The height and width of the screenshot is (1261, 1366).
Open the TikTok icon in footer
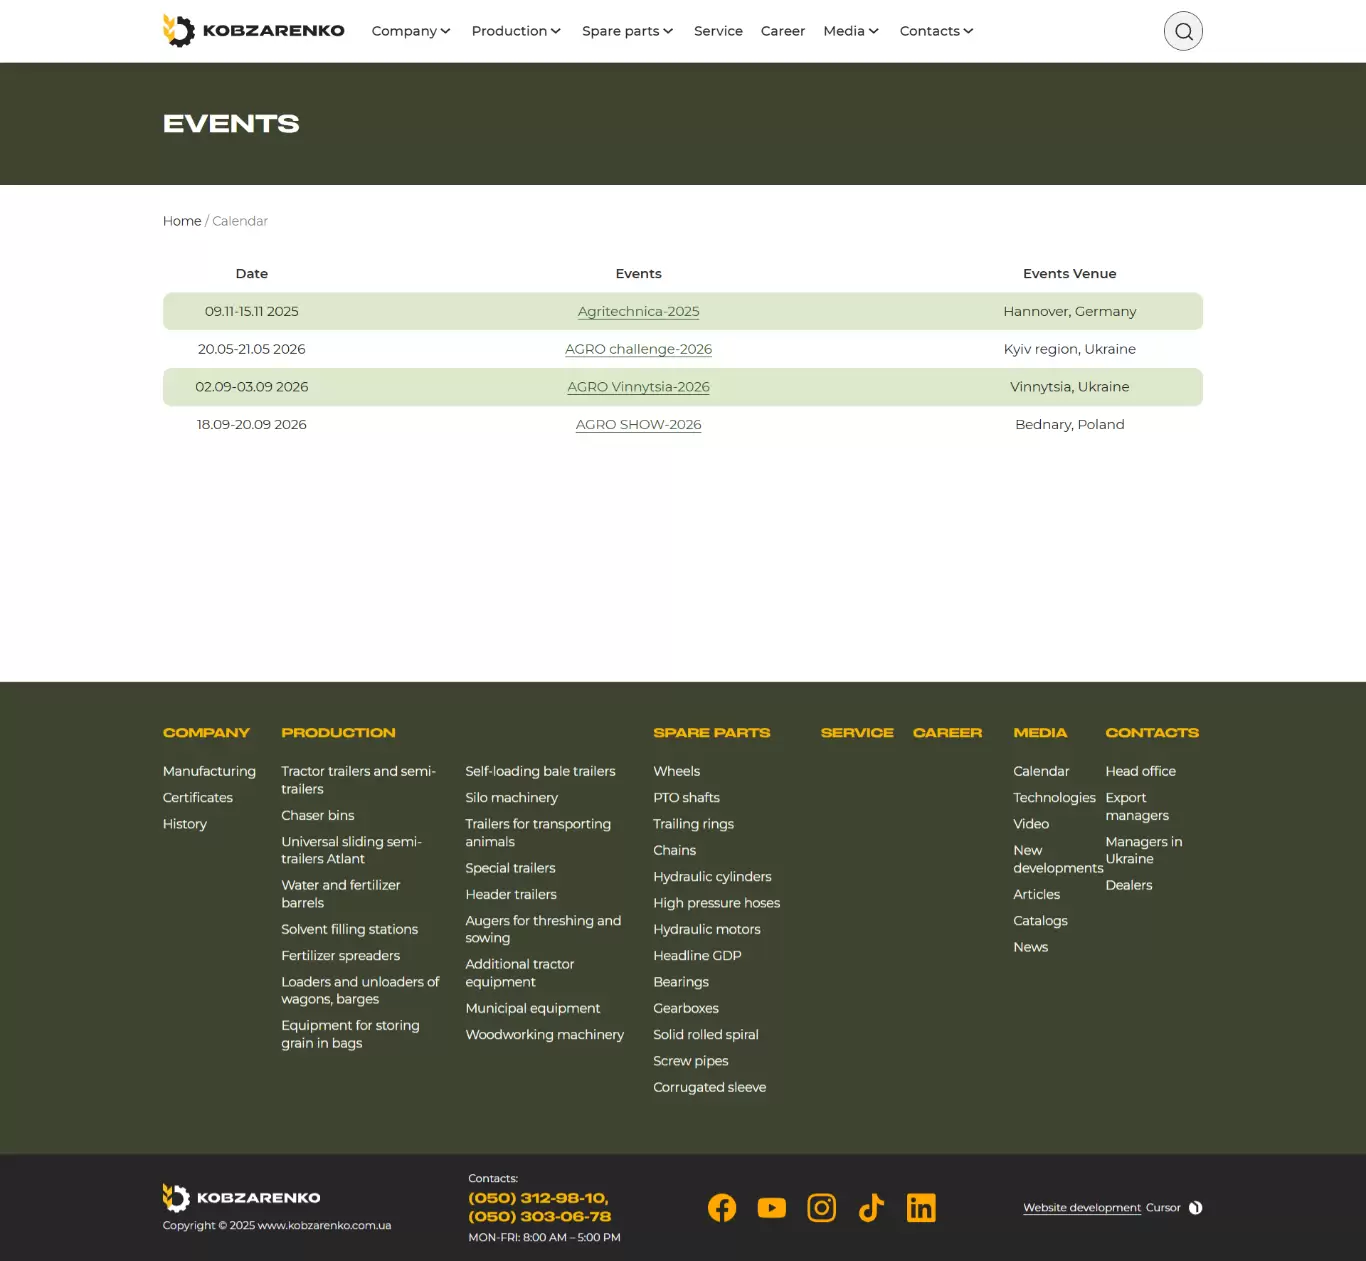tap(871, 1208)
